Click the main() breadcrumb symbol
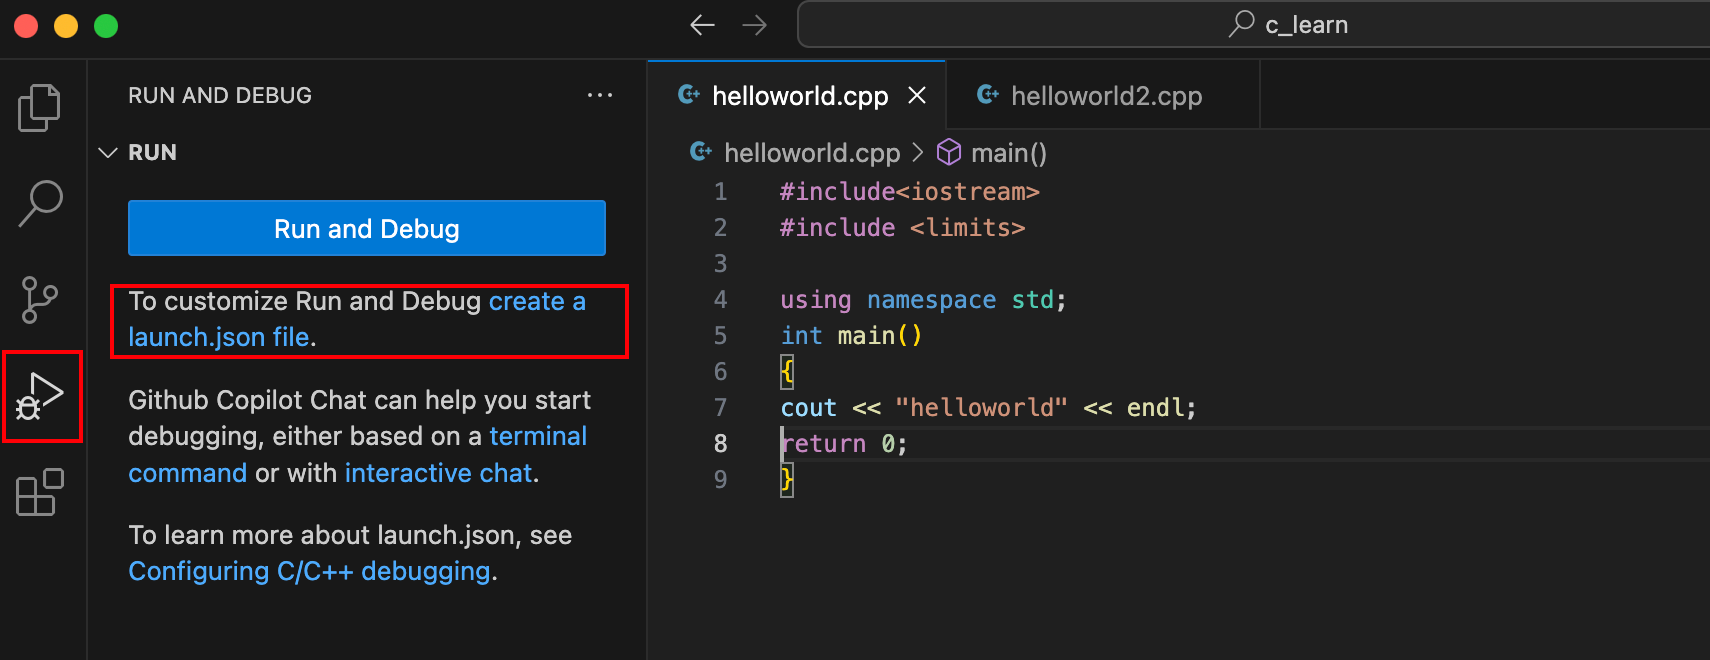The width and height of the screenshot is (1710, 660). pyautogui.click(x=1007, y=153)
